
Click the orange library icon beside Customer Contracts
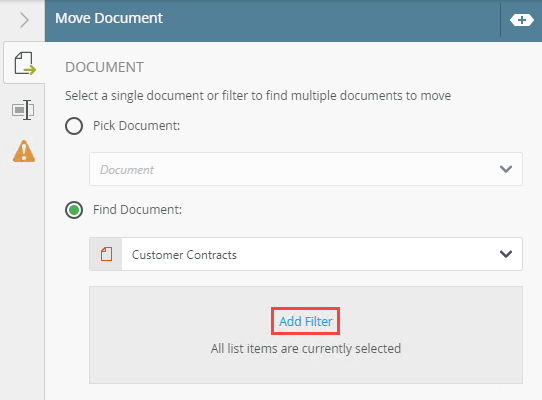(106, 254)
